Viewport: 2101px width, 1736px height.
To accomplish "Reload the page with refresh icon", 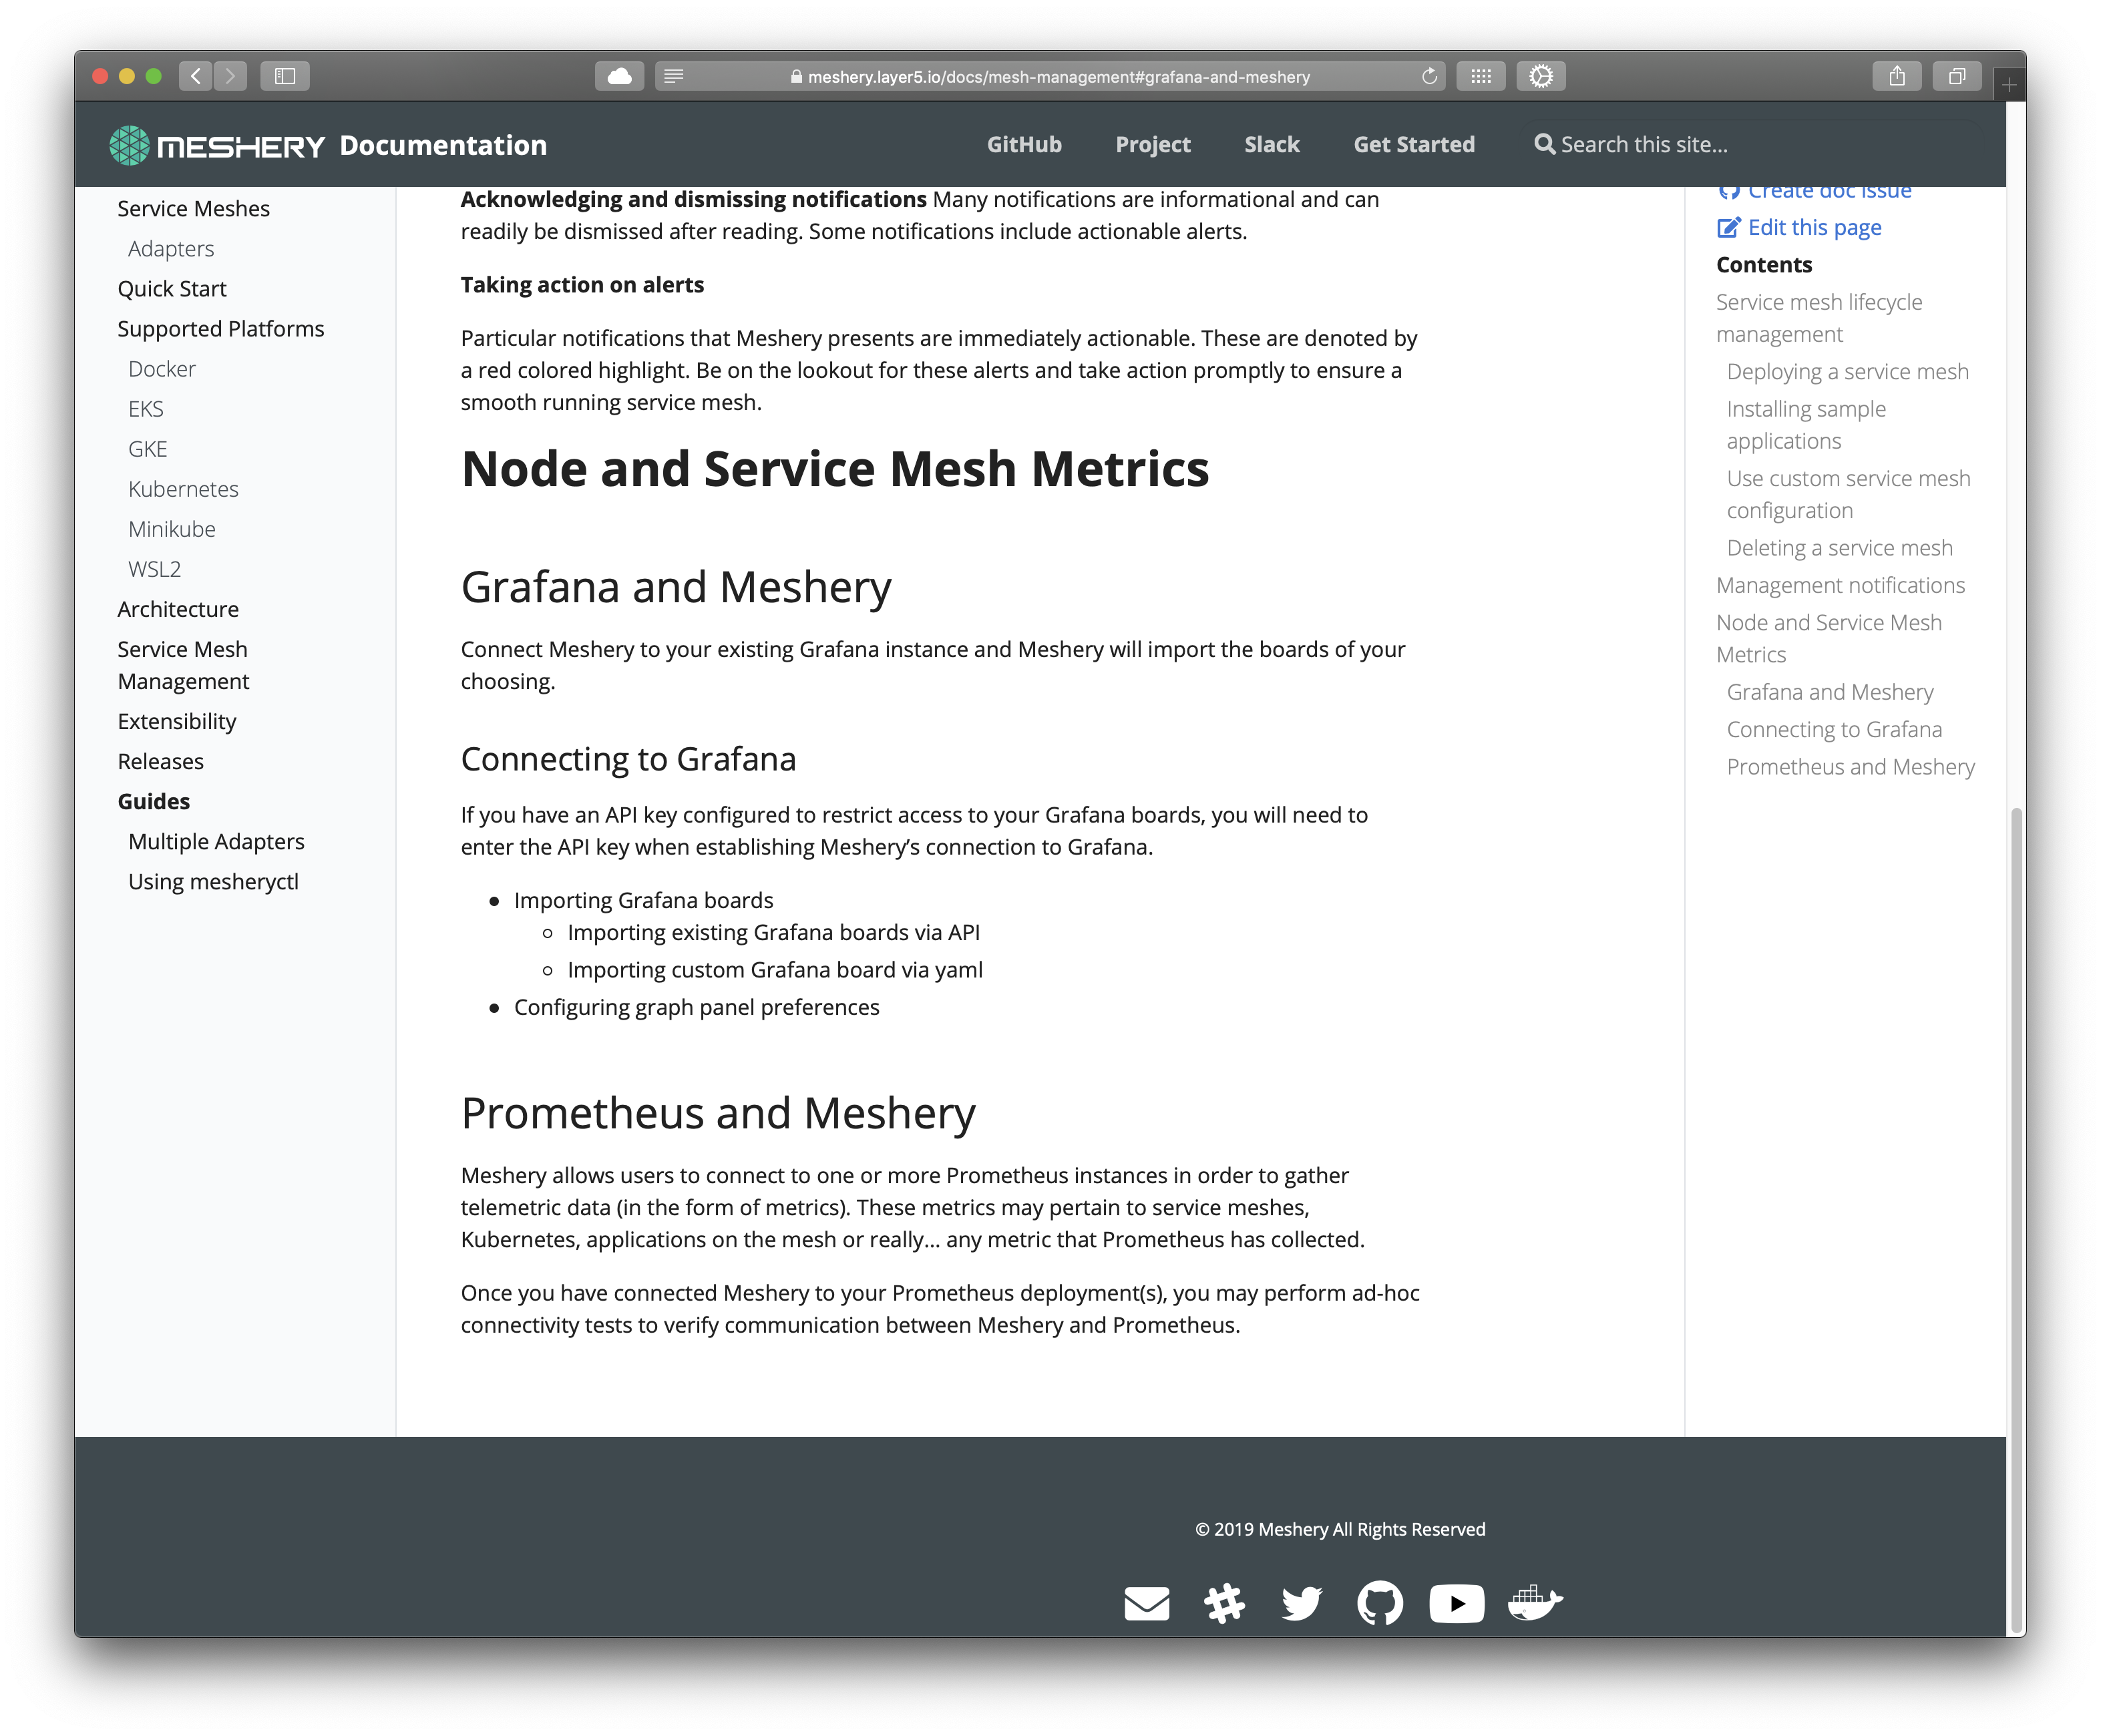I will coord(1429,76).
